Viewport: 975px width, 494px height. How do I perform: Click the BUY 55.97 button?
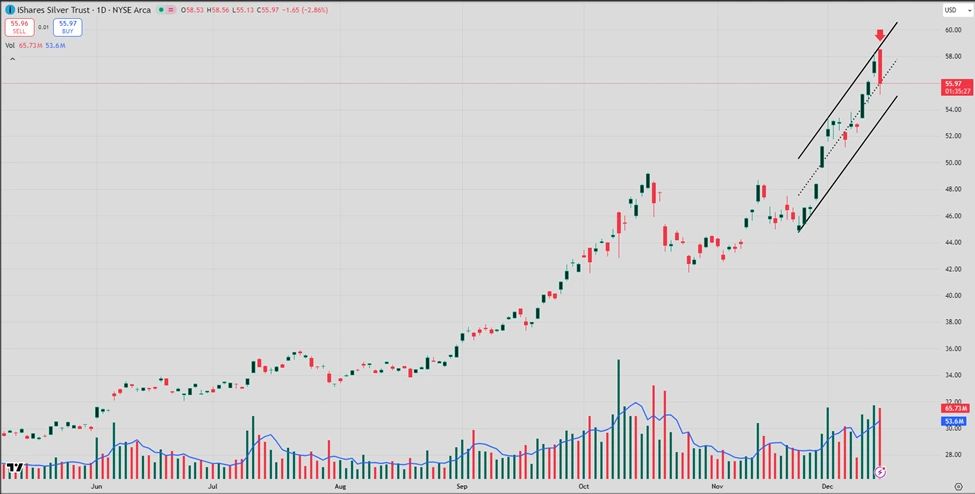pos(66,28)
